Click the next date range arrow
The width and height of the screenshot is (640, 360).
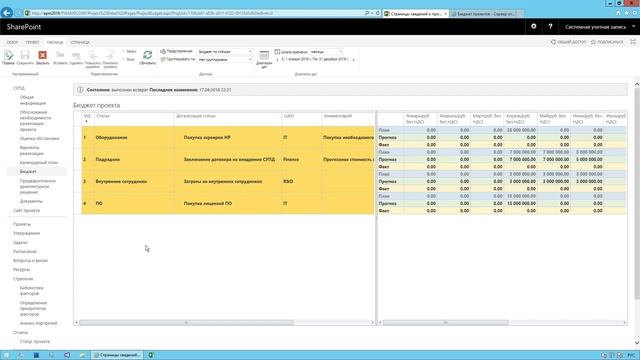pos(353,60)
